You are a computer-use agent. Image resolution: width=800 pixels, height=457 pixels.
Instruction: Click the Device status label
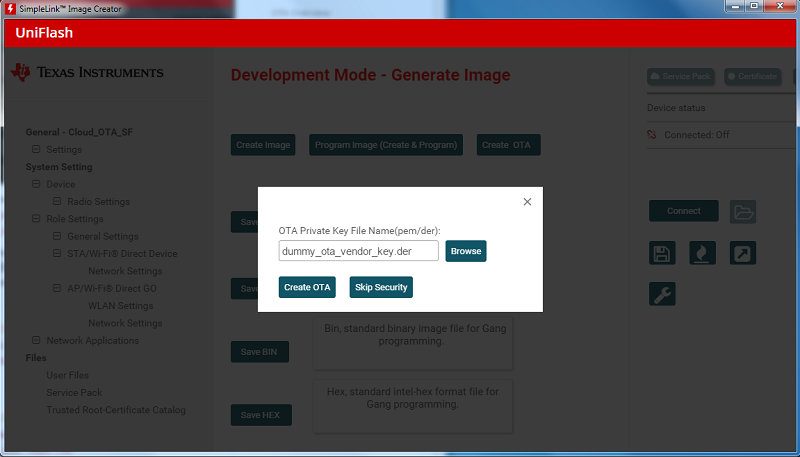pyautogui.click(x=676, y=108)
